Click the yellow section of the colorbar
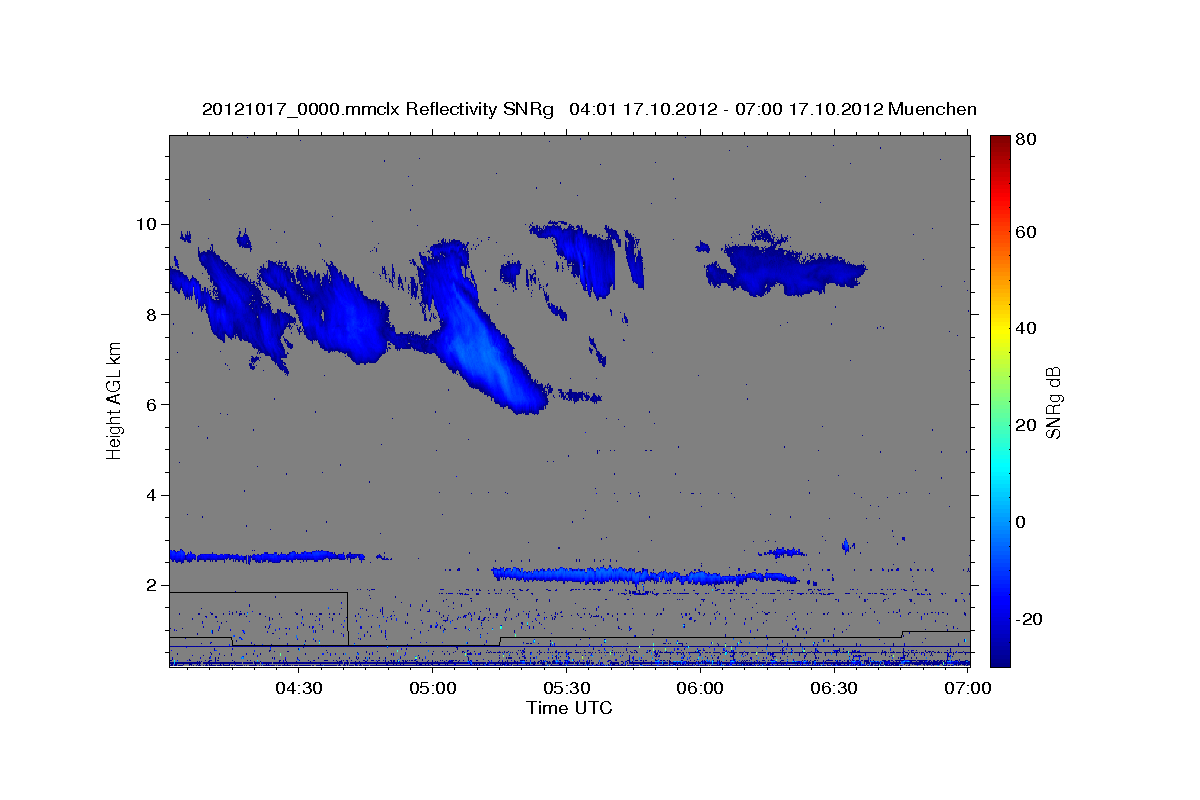 (x=1000, y=328)
